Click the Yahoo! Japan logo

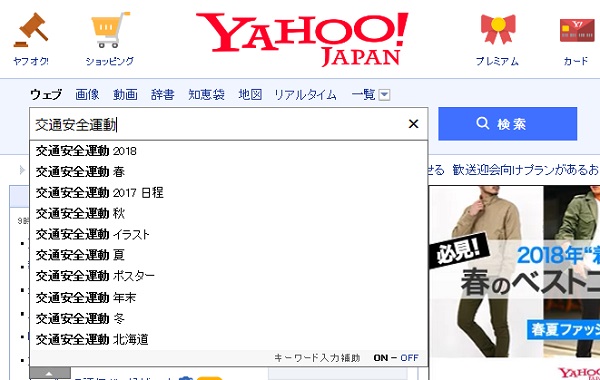click(x=302, y=39)
